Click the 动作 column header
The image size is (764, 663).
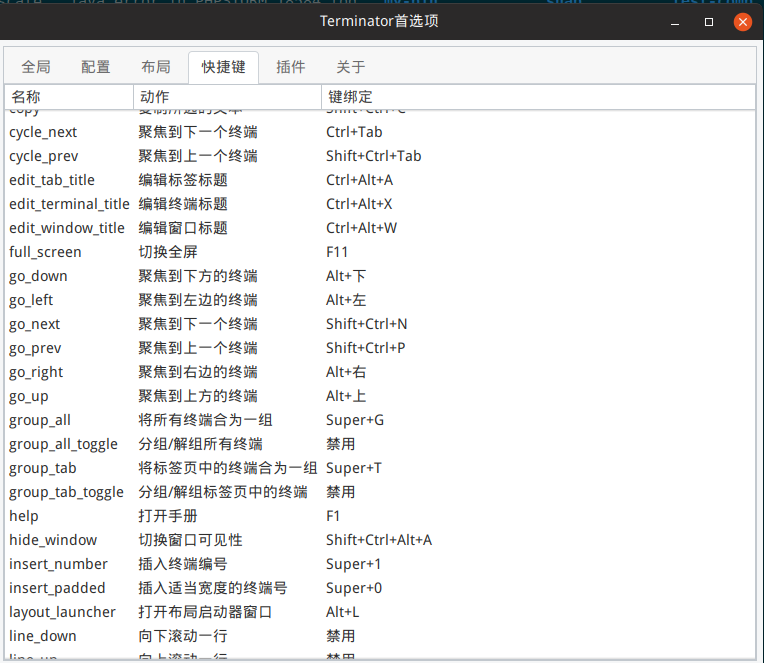coord(227,97)
